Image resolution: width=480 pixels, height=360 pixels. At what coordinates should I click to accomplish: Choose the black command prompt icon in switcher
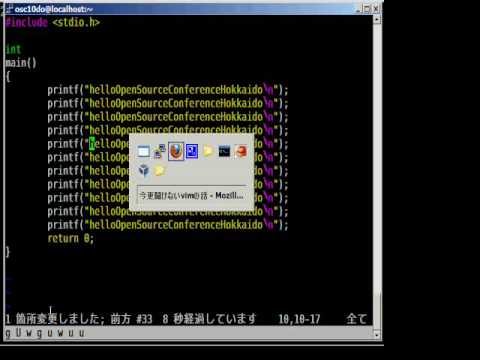tap(224, 152)
